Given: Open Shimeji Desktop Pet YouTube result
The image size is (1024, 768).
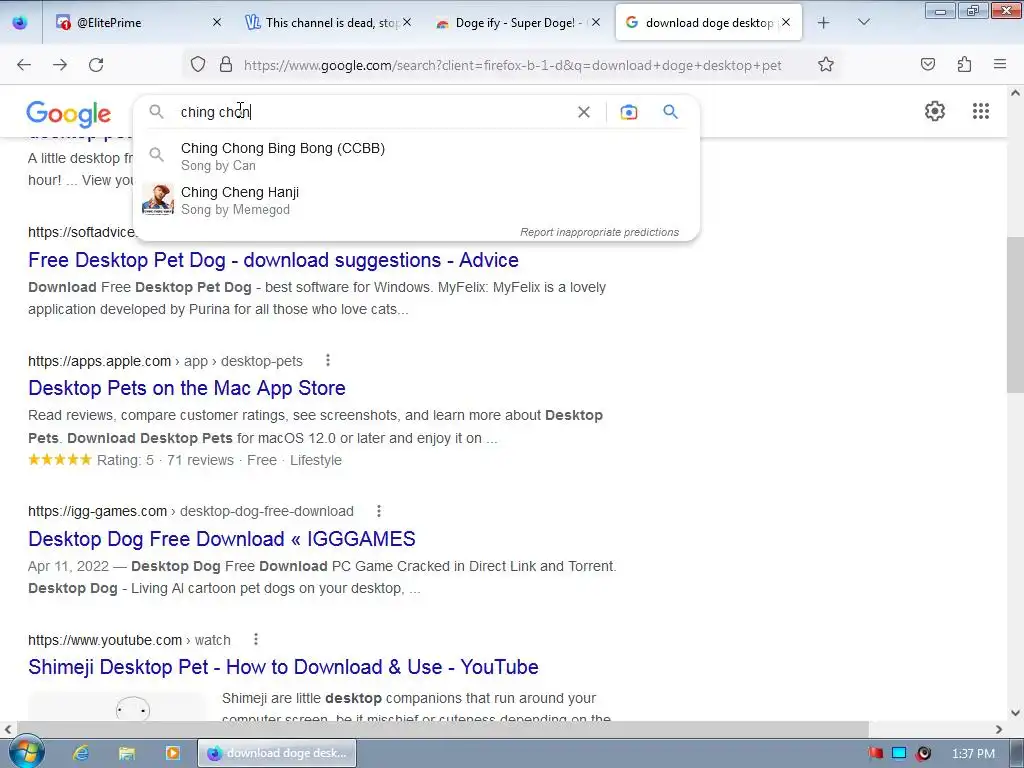Looking at the screenshot, I should click(283, 667).
